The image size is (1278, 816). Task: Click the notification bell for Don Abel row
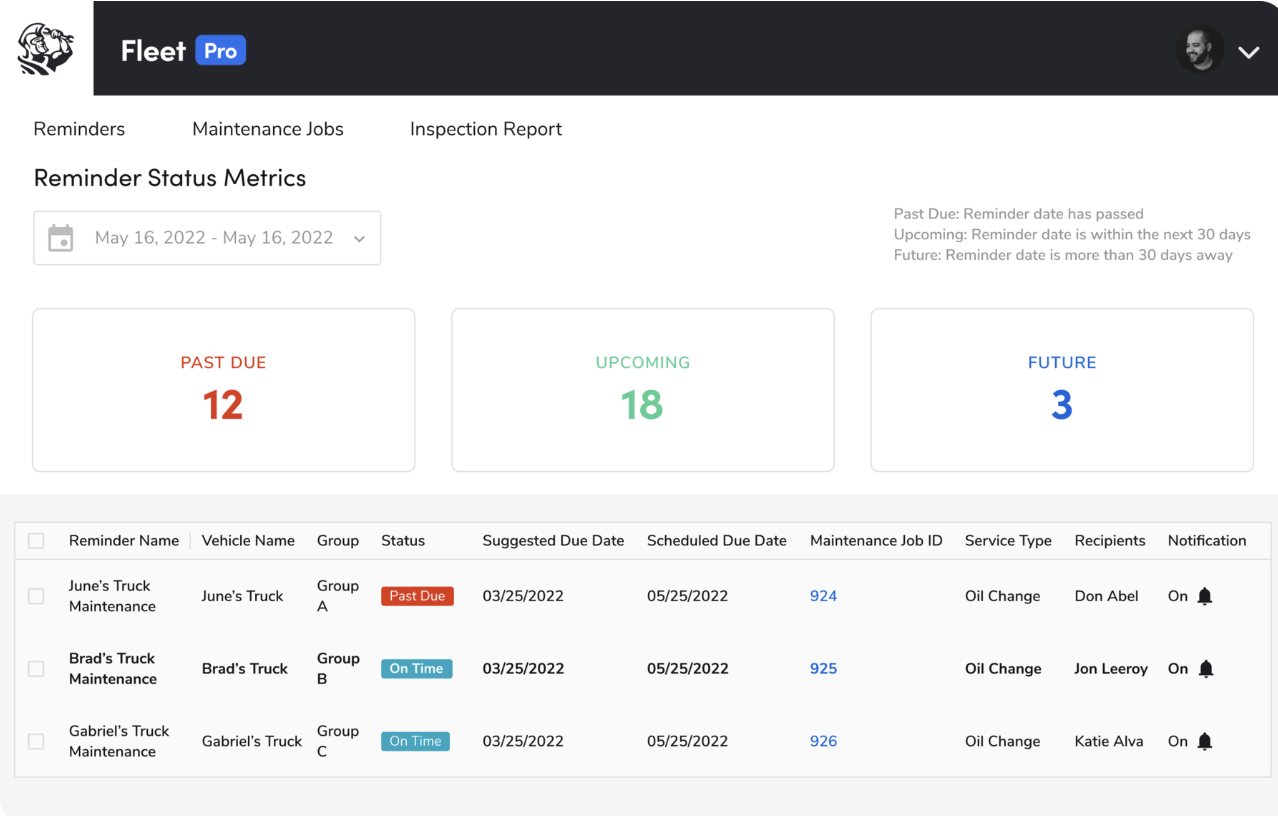pyautogui.click(x=1205, y=596)
